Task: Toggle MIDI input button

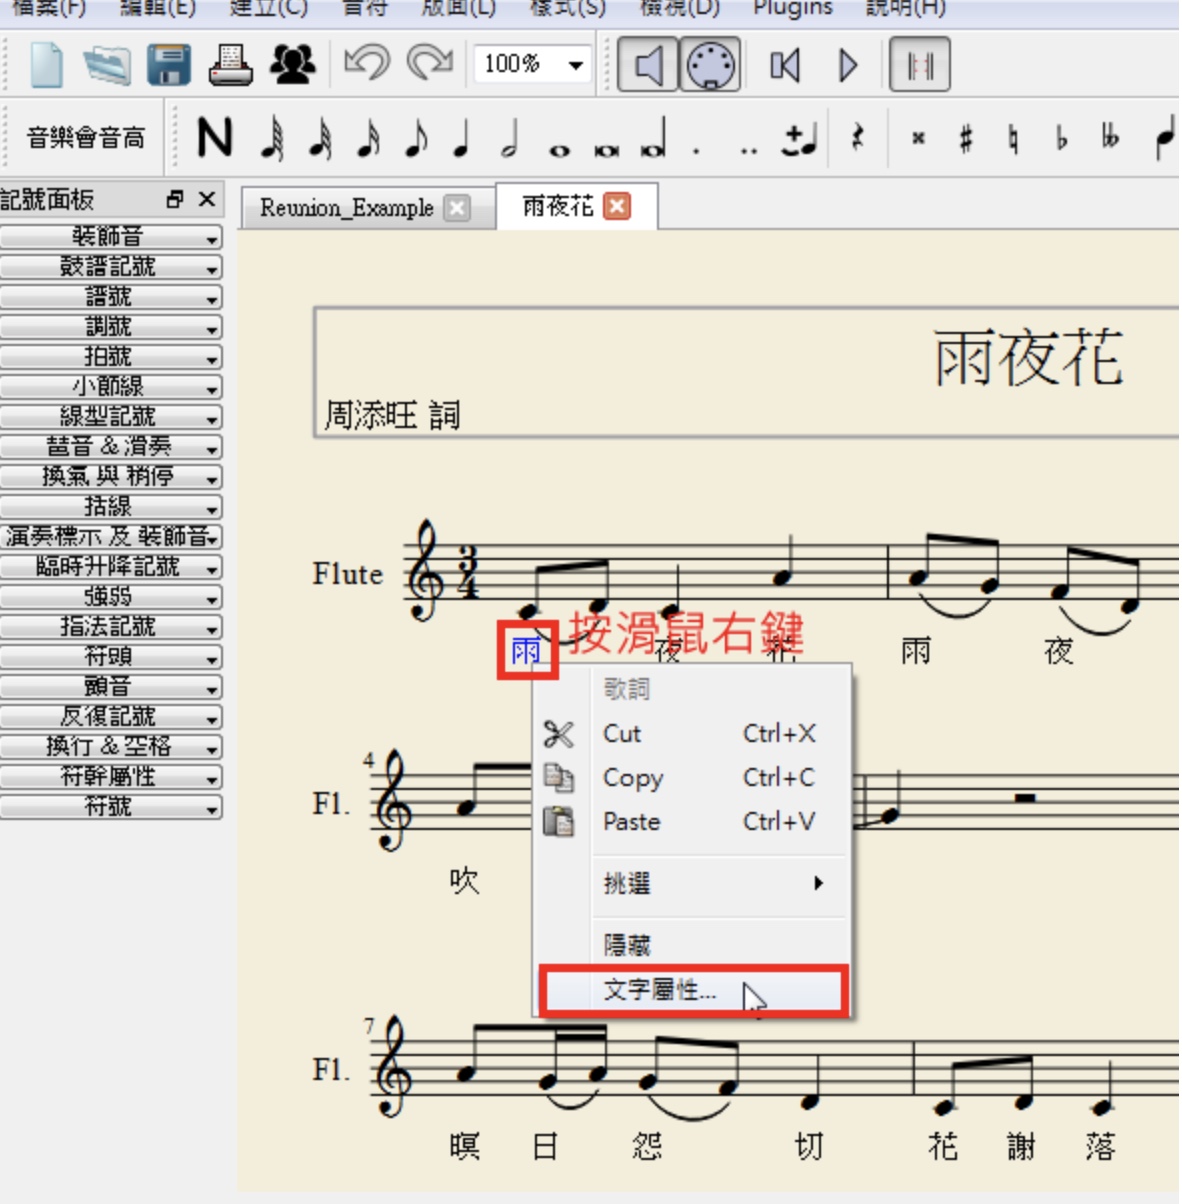Action: click(x=710, y=66)
